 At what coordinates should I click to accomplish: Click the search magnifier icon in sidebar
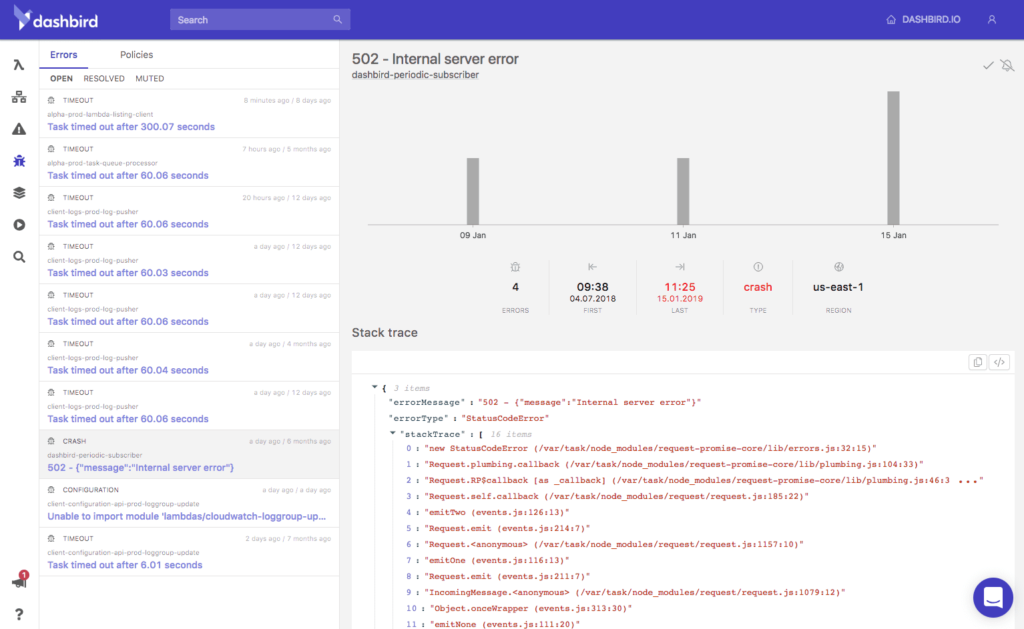click(x=17, y=257)
